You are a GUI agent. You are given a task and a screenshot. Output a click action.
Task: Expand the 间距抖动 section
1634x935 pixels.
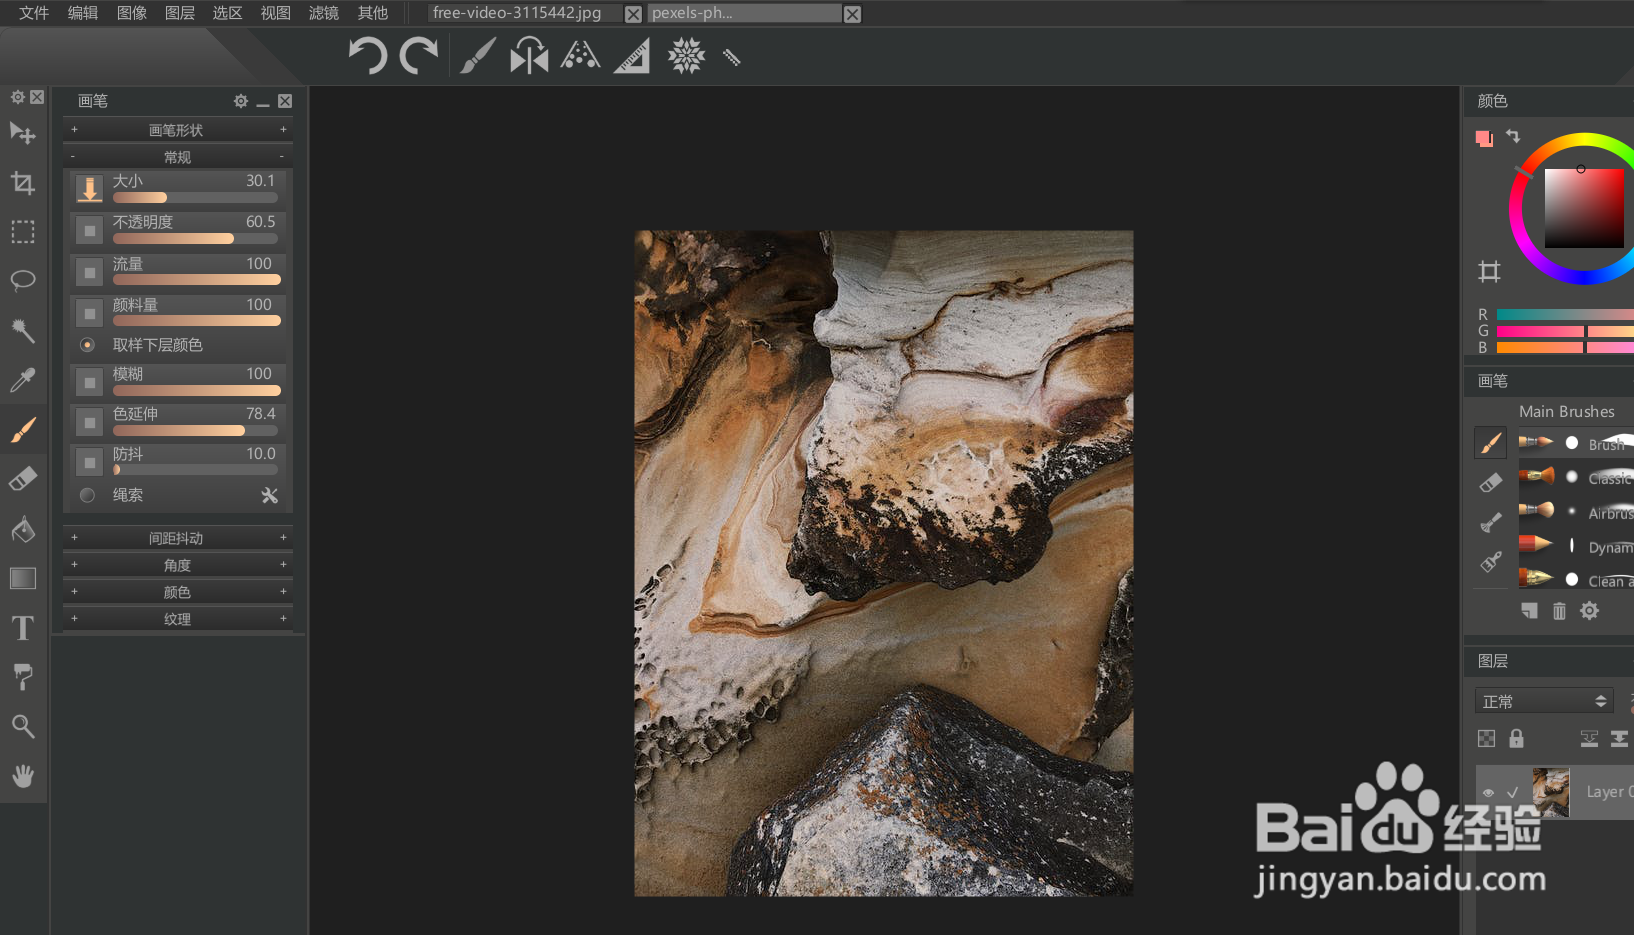pos(178,538)
